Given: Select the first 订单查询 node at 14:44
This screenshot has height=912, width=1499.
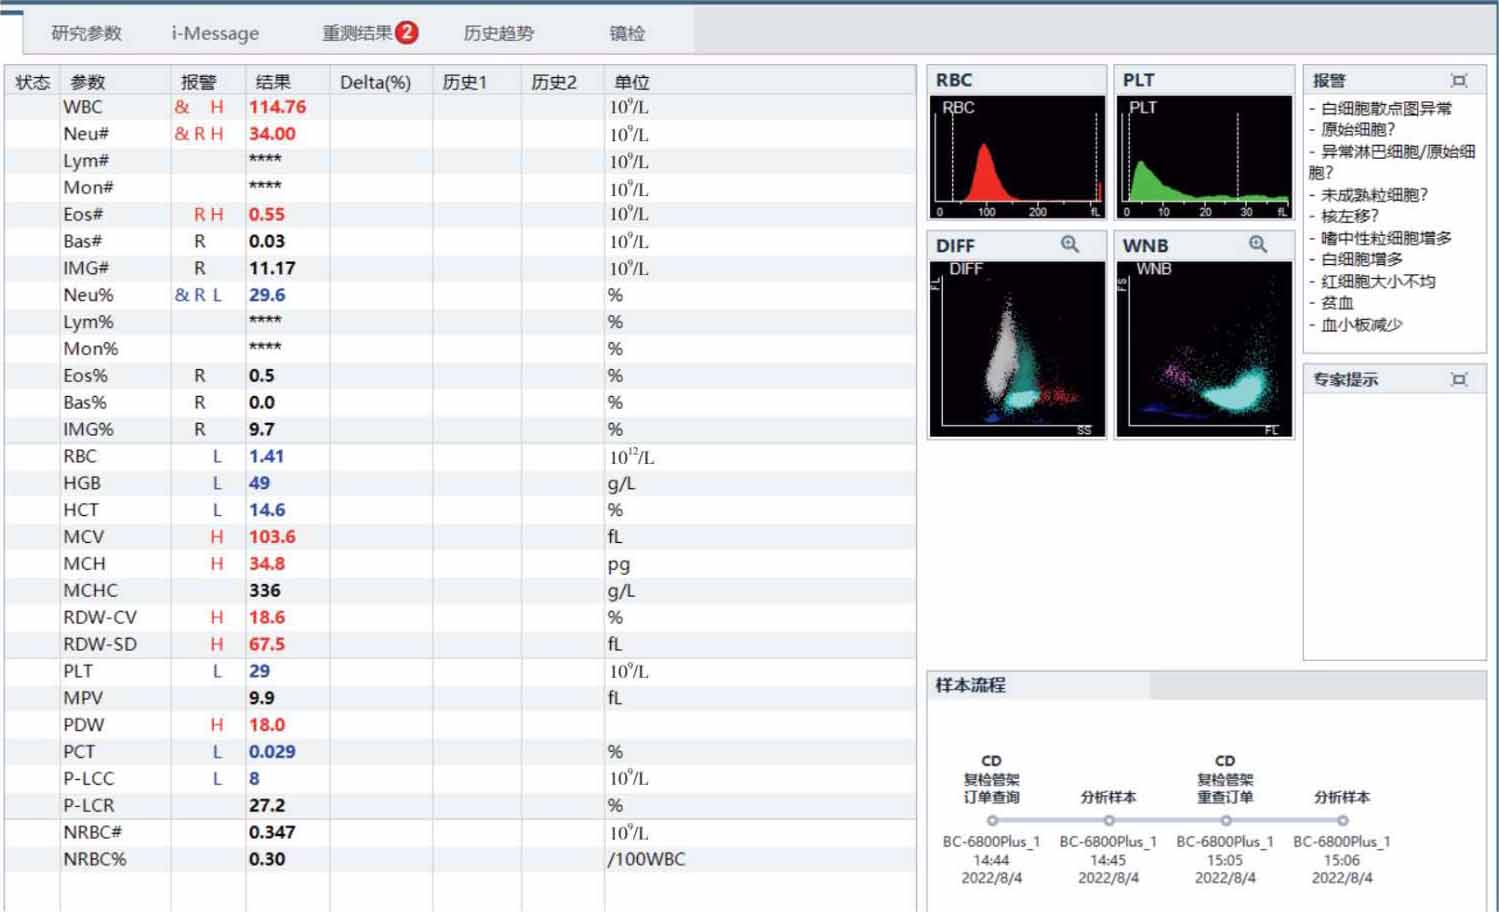Looking at the screenshot, I should pyautogui.click(x=992, y=820).
